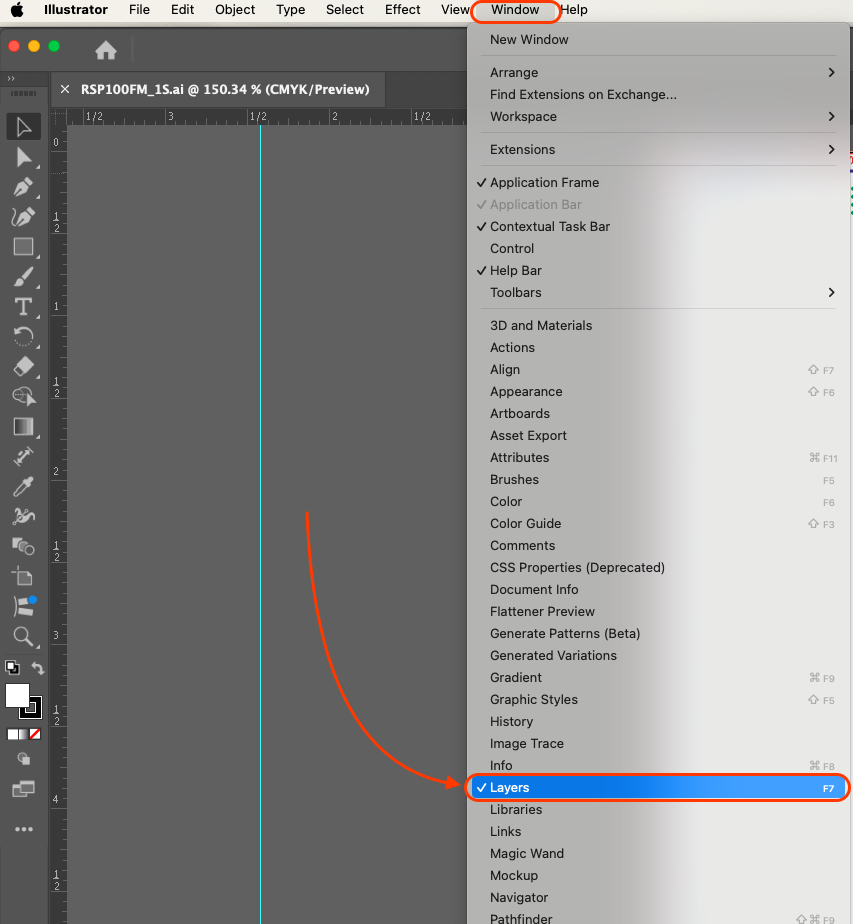Open the Pathfinder panel
This screenshot has height=924, width=853.
pos(659,918)
